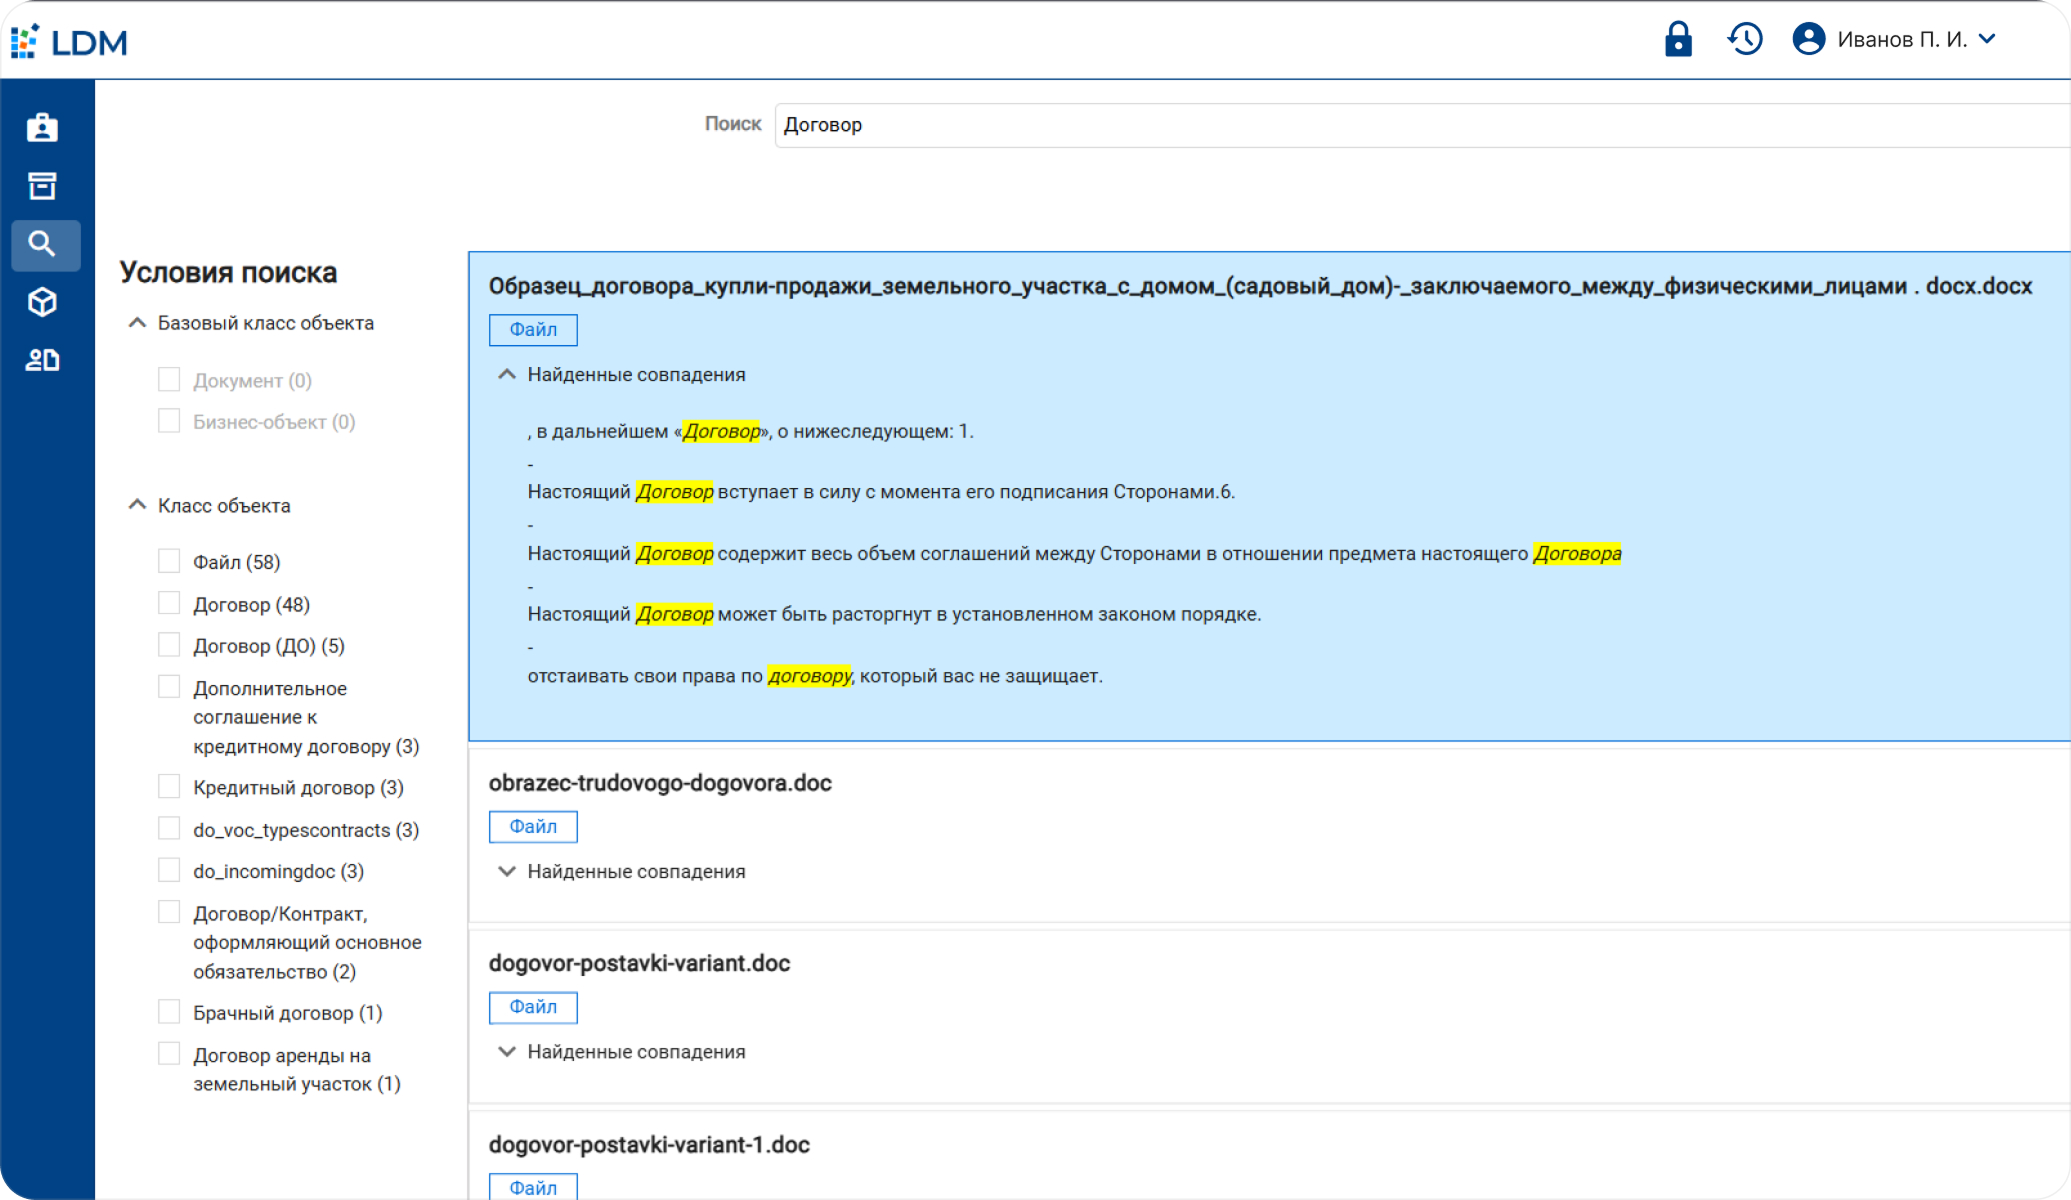
Task: Click the lock icon in the top bar
Action: click(x=1678, y=39)
